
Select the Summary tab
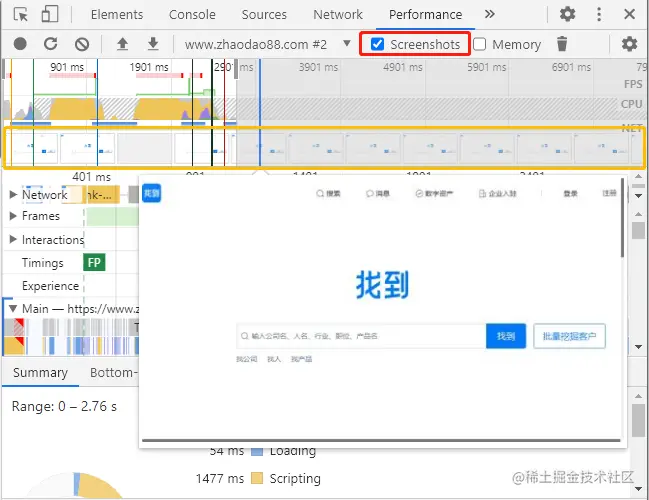coord(40,373)
